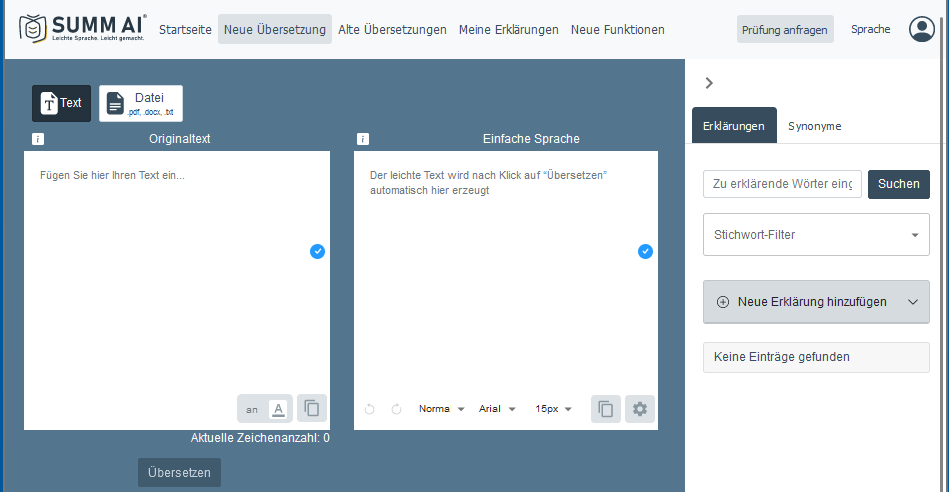Open the Arial font family dropdown
The width and height of the screenshot is (949, 492).
pyautogui.click(x=497, y=409)
